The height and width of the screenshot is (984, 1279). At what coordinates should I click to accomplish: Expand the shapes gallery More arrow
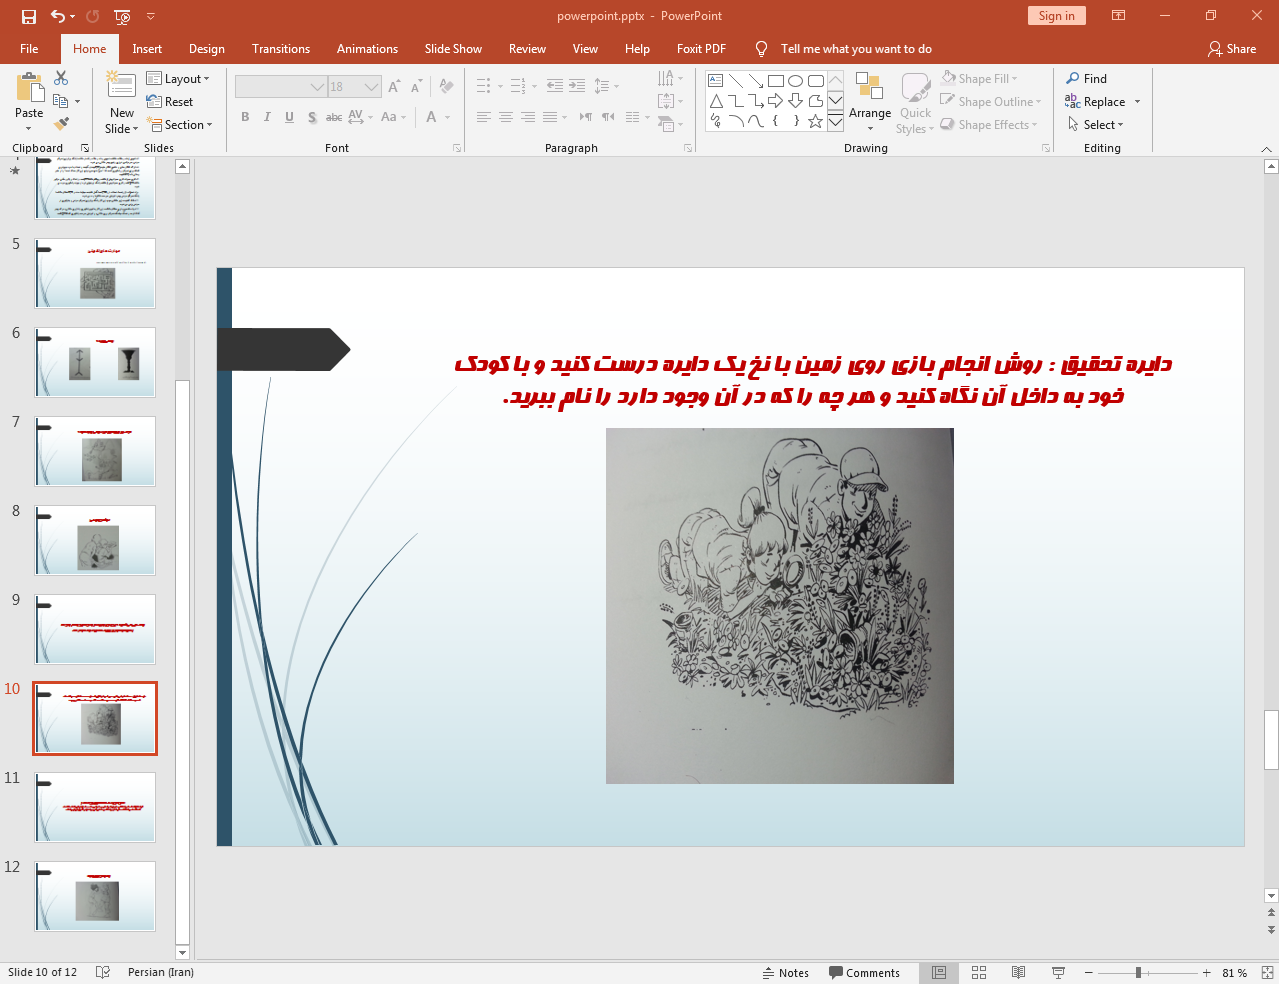point(835,121)
